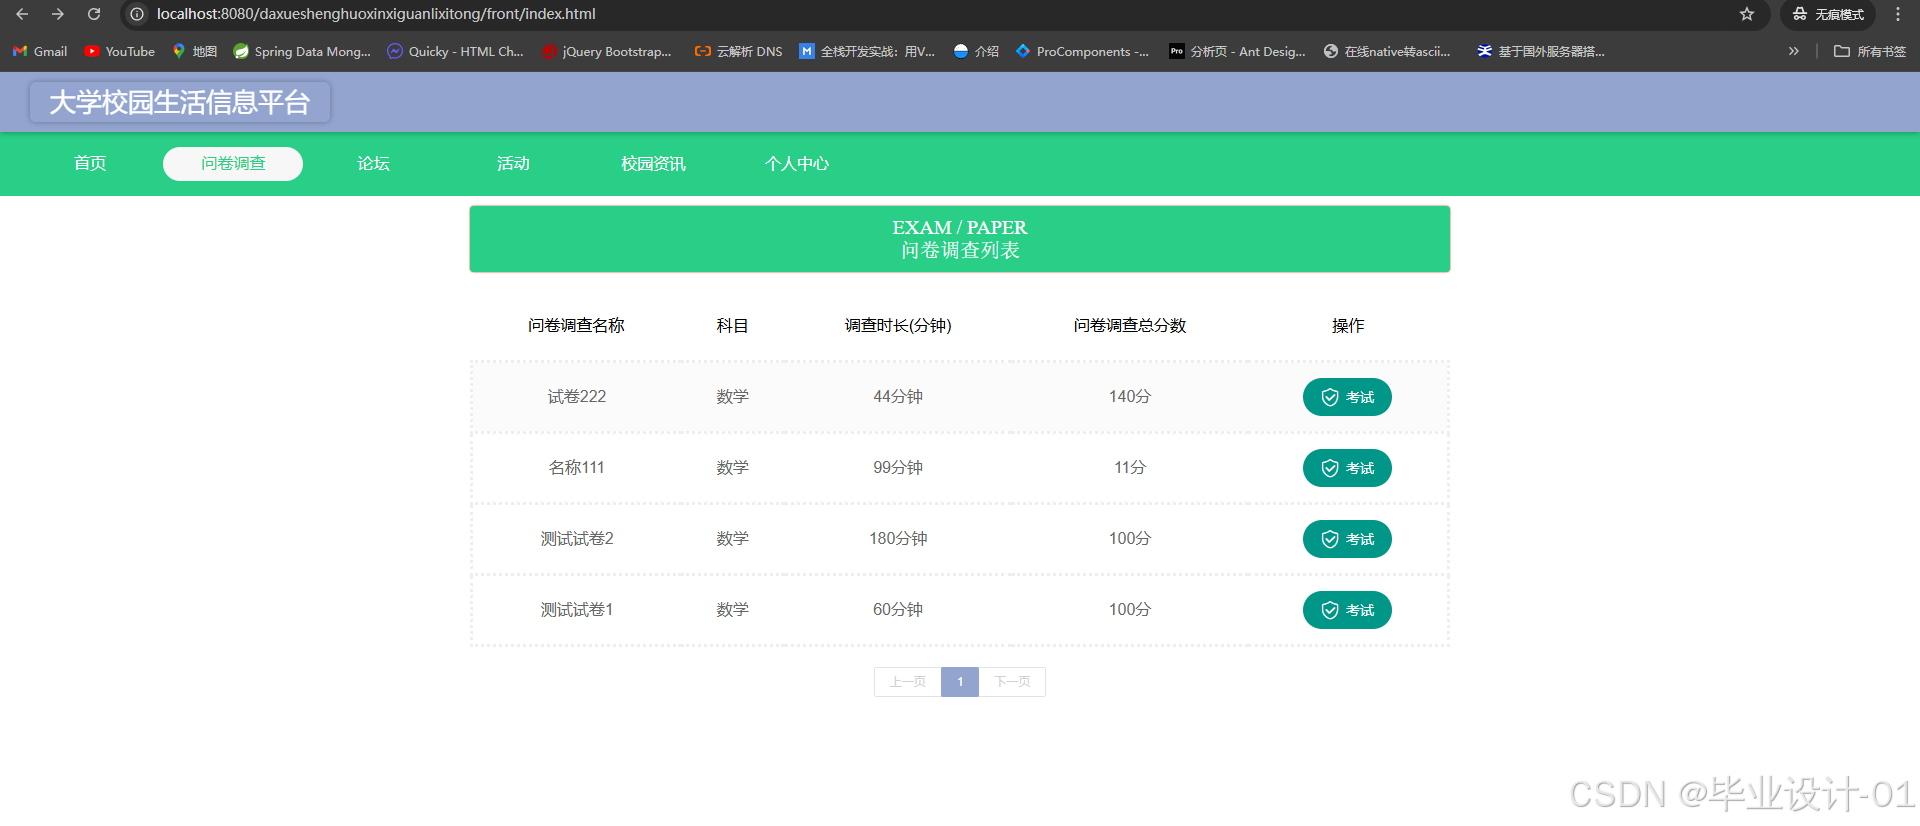Click the 操作 column header
Screen dimensions: 1920x826
(1348, 325)
